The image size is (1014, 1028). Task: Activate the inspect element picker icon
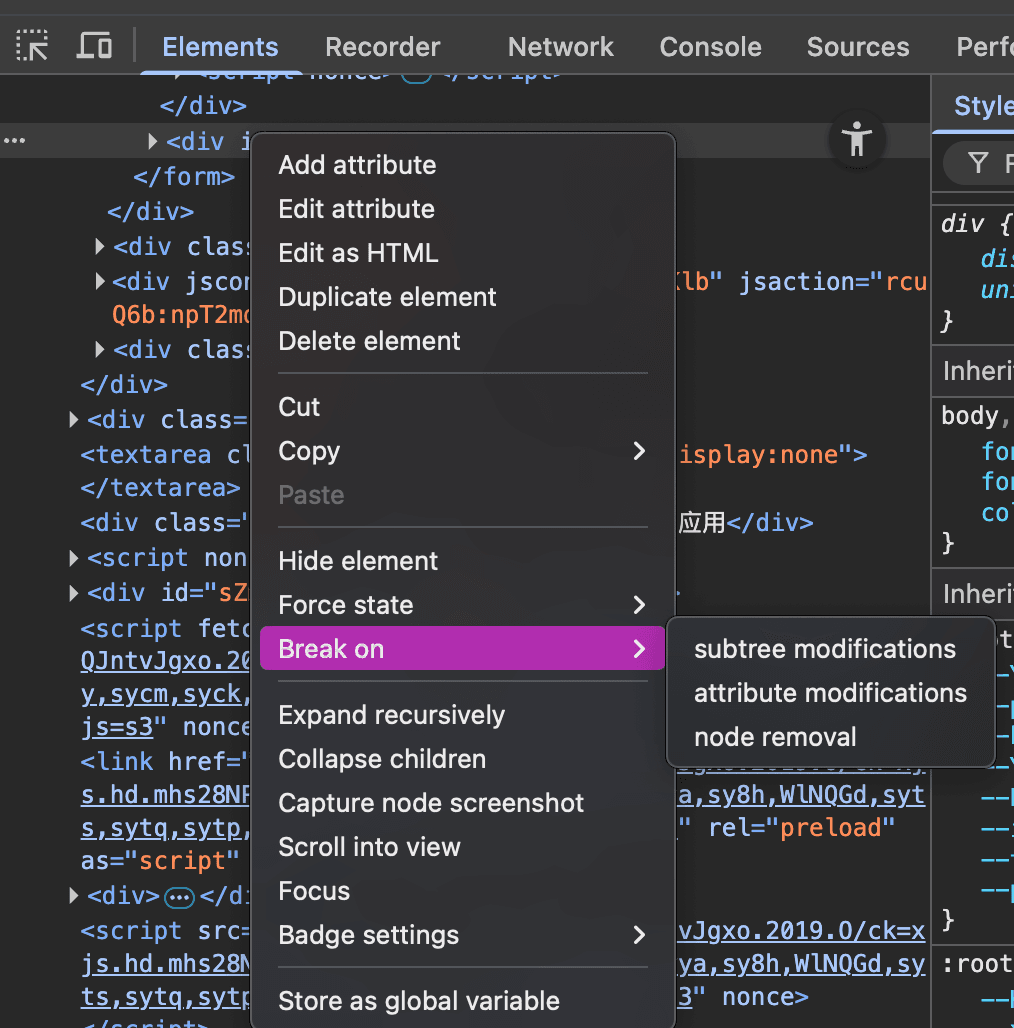[32, 46]
